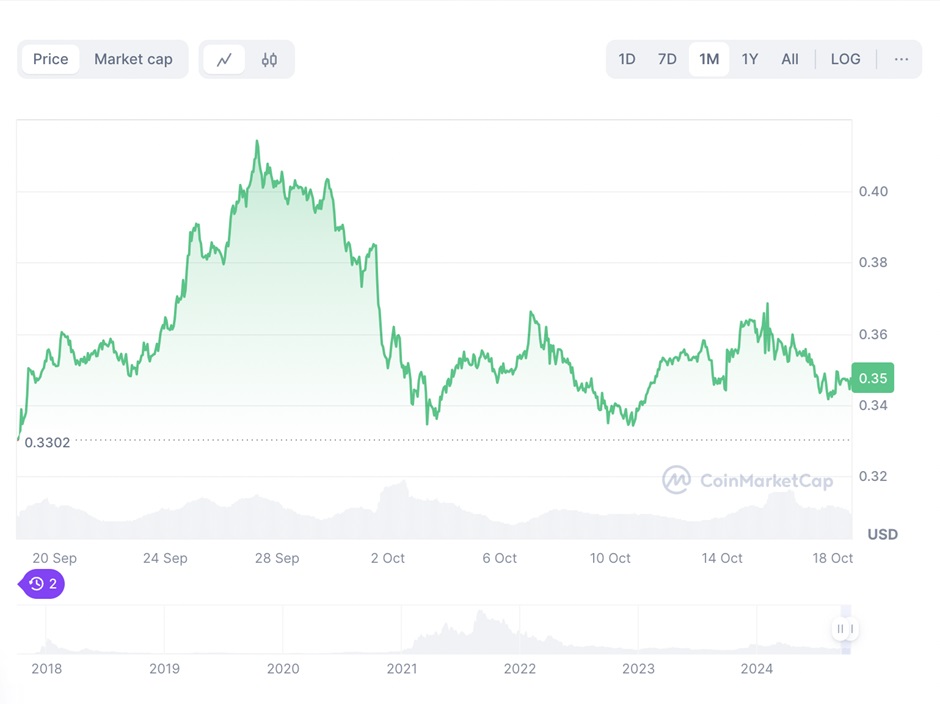Image resolution: width=940 pixels, height=704 pixels.
Task: Show All time price history
Action: 790,59
